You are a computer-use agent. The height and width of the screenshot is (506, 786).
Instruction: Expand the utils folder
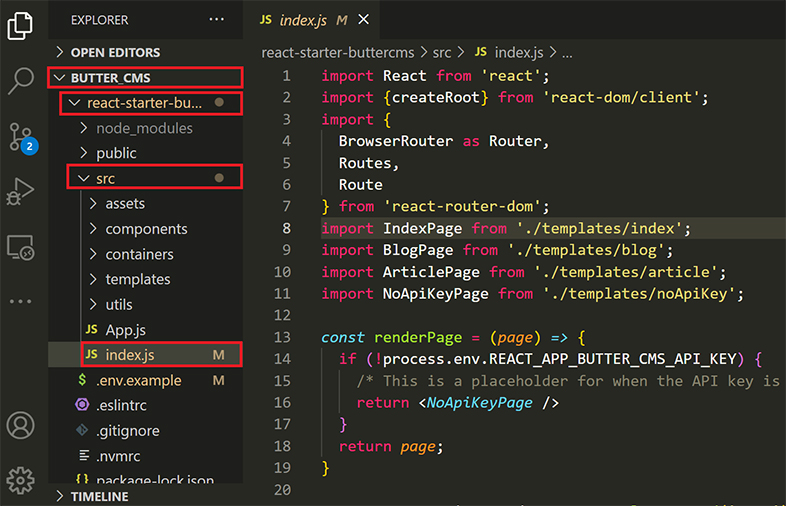click(x=145, y=304)
